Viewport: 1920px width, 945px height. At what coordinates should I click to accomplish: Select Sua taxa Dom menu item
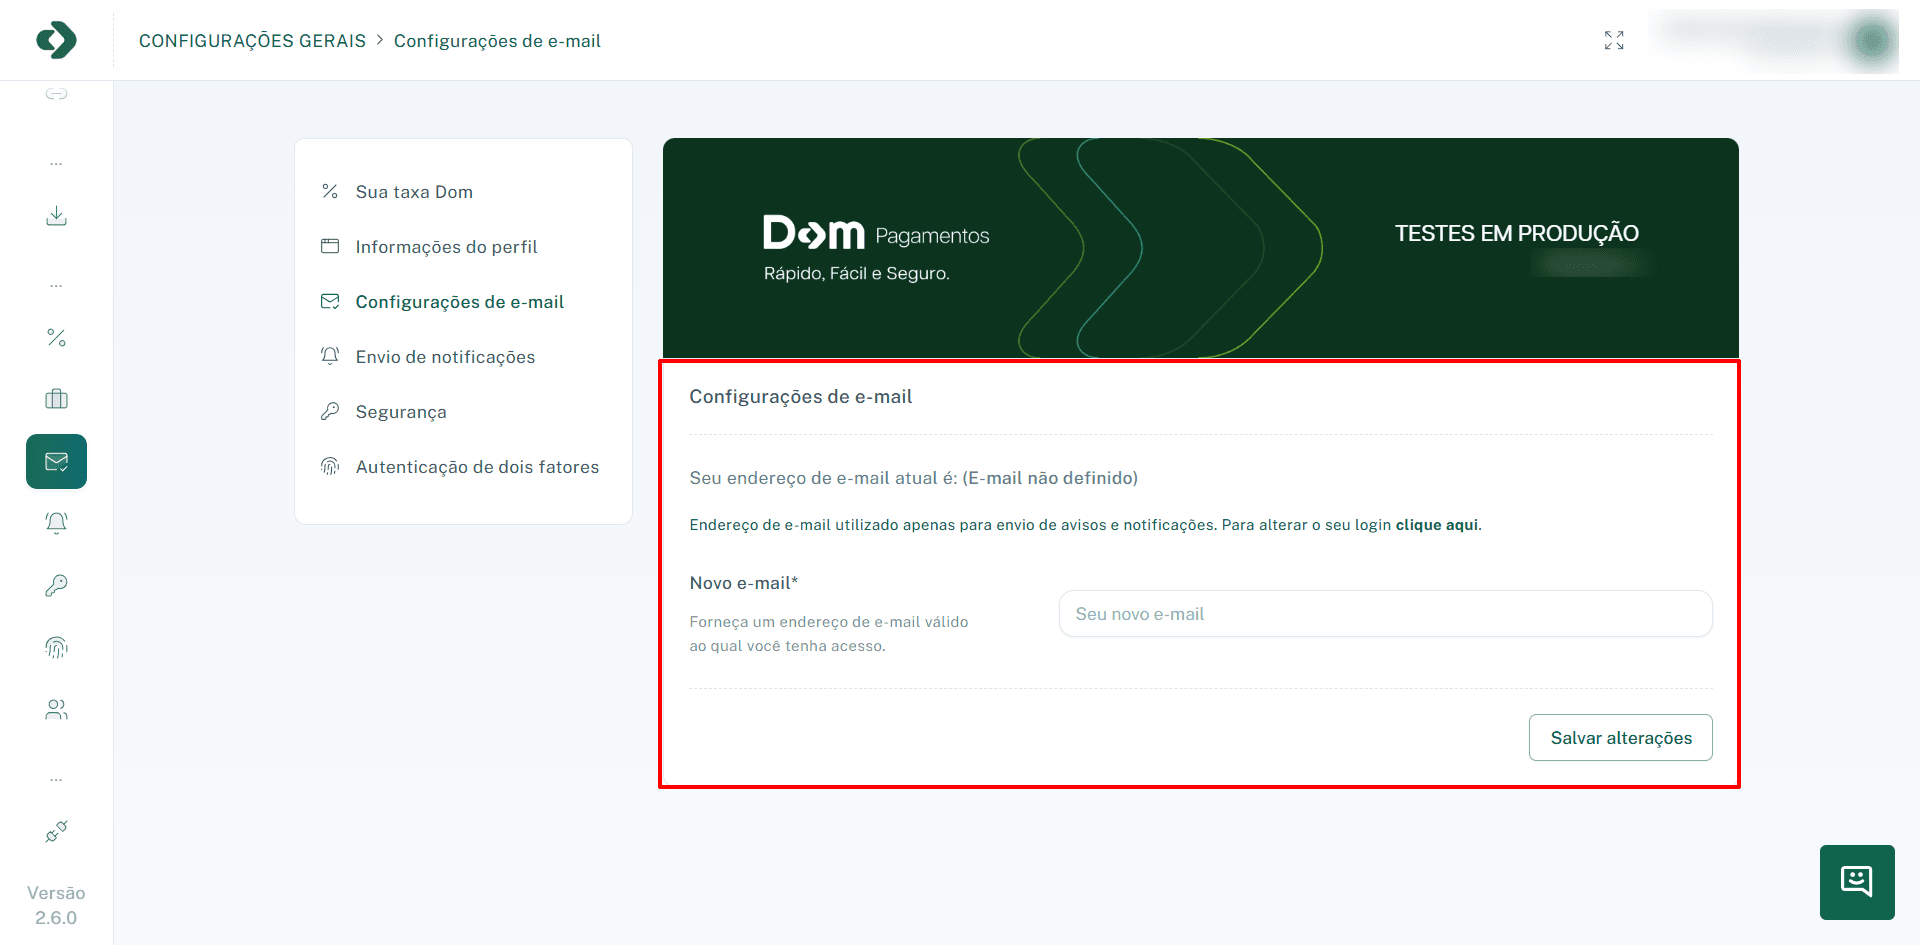click(414, 191)
